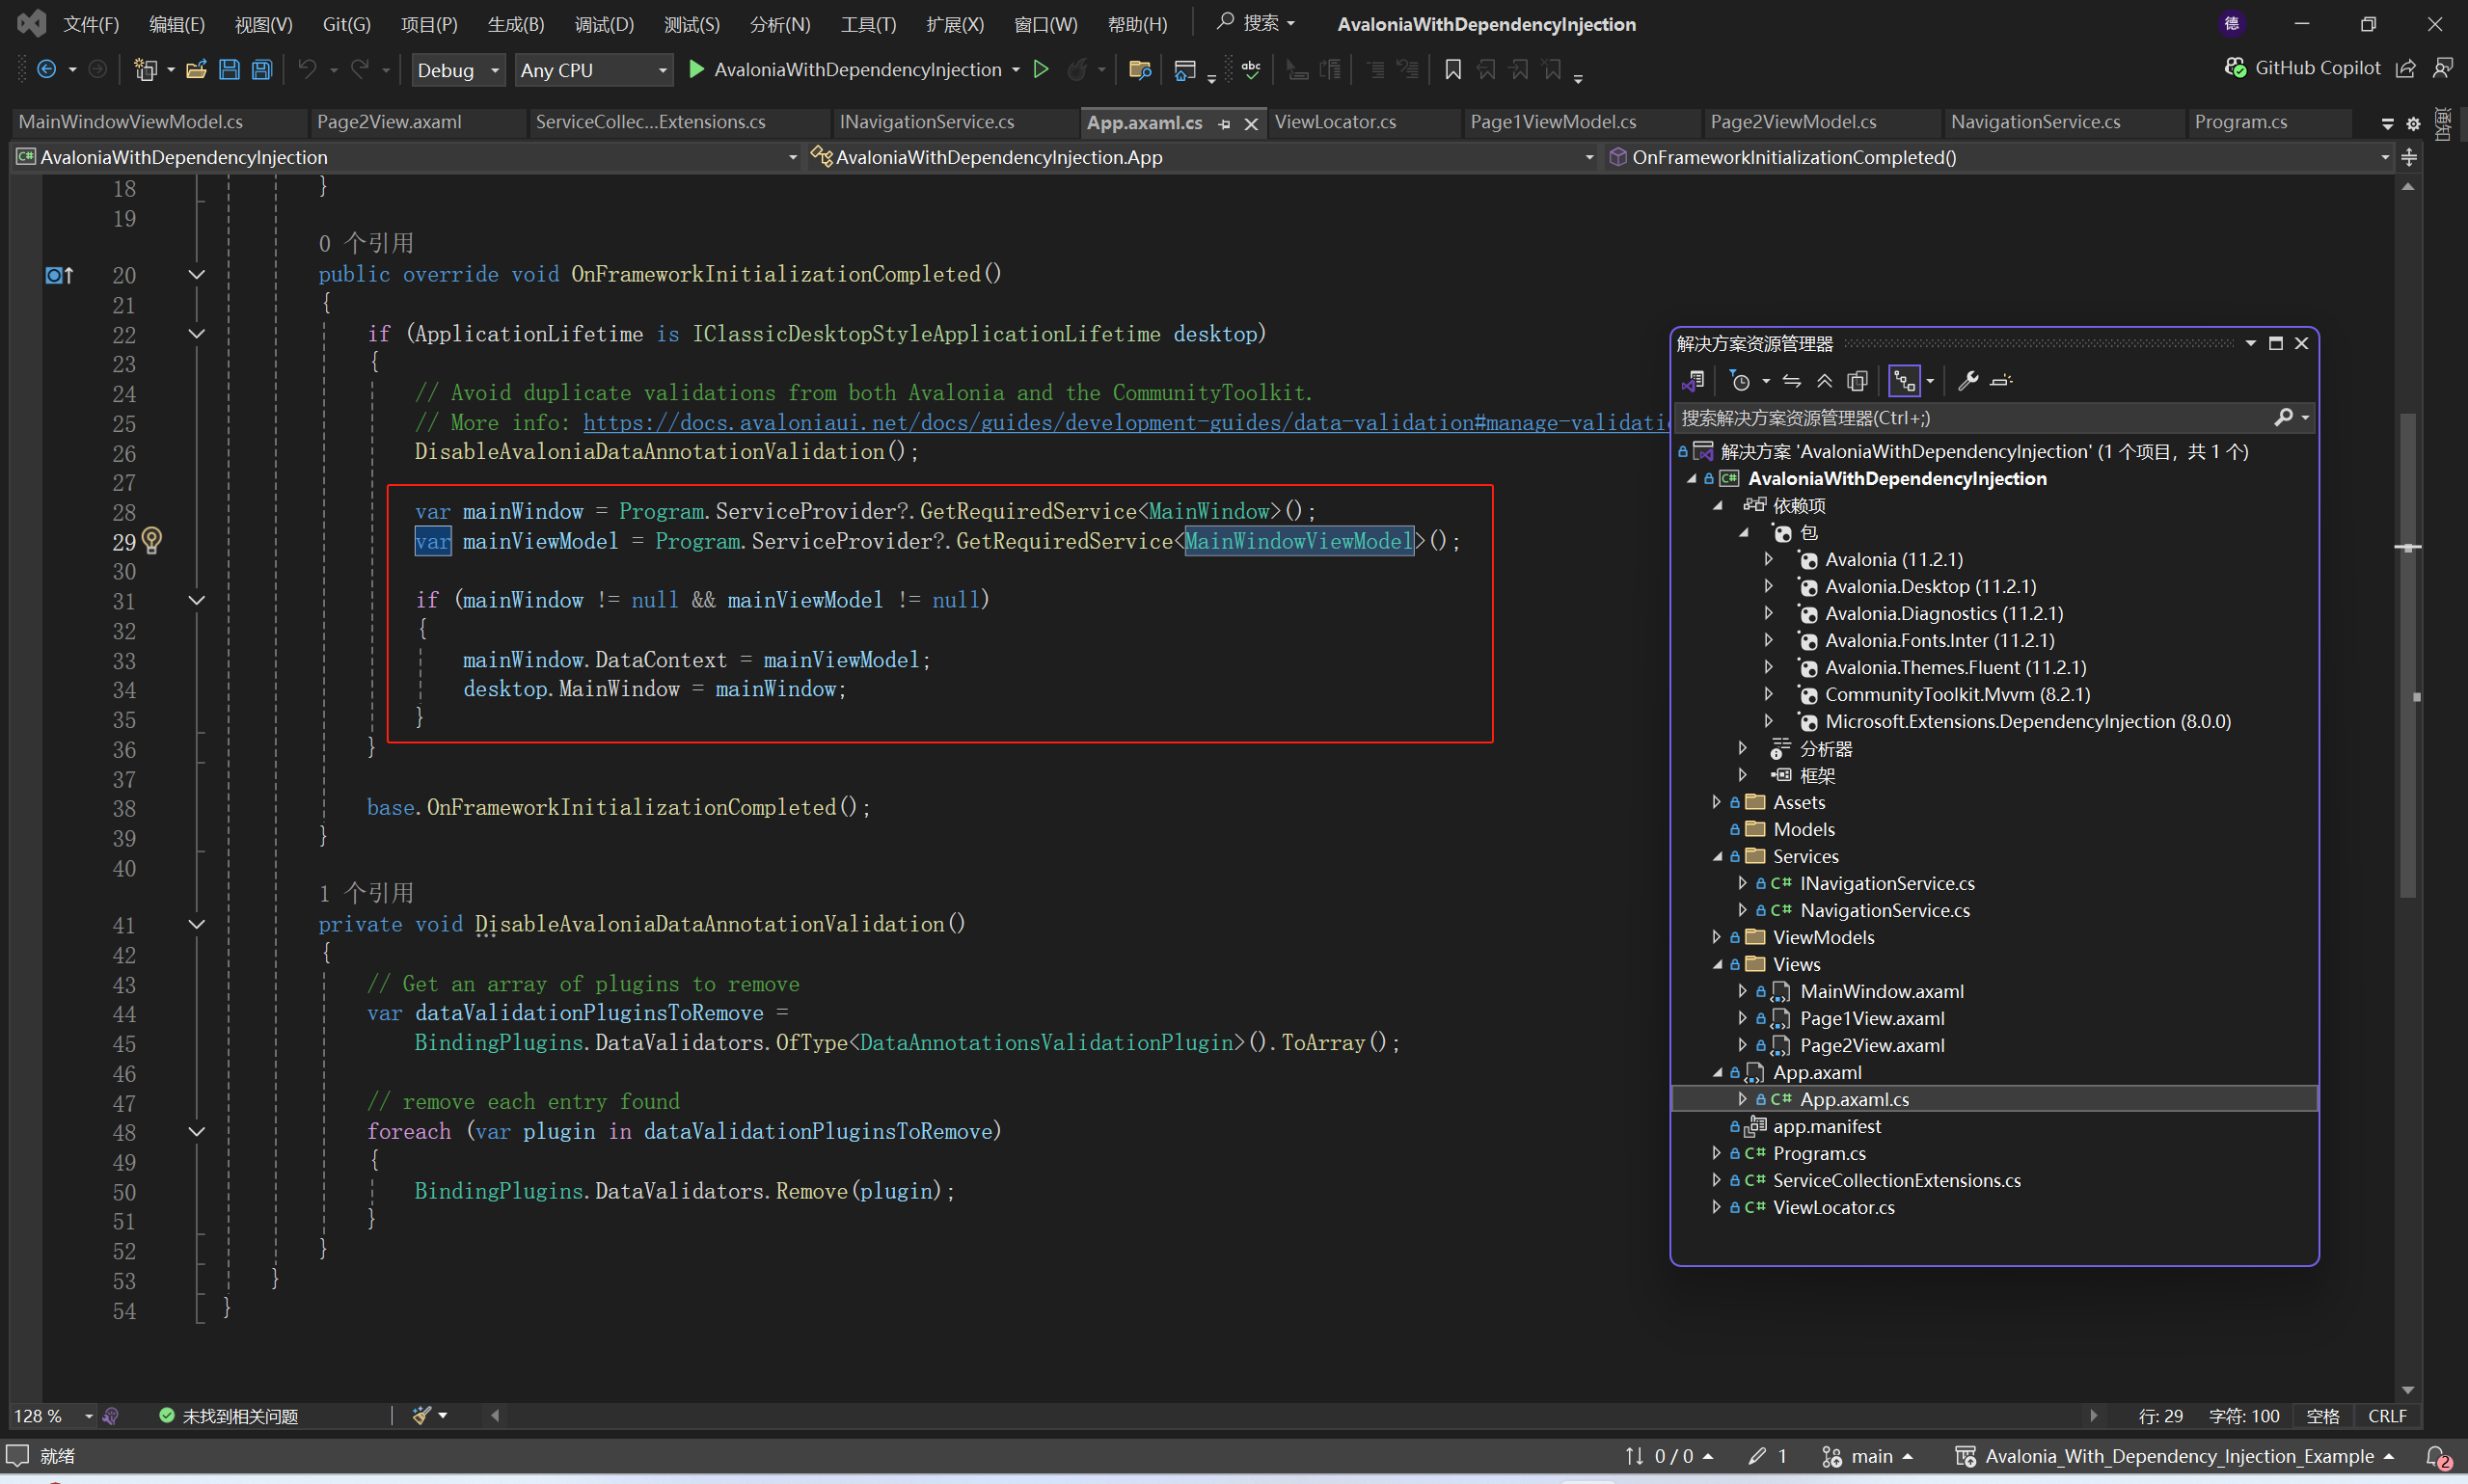The width and height of the screenshot is (2468, 1484).
Task: Open the 文件(F) menu
Action: [91, 24]
